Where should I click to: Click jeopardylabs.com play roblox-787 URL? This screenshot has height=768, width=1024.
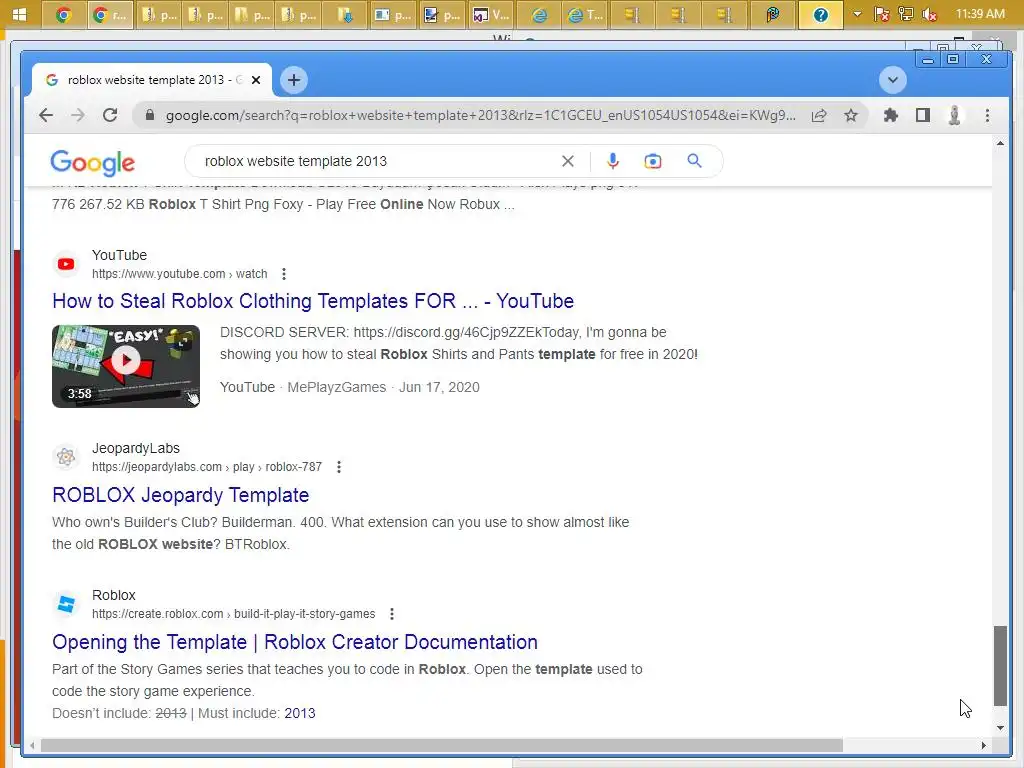[x=207, y=467]
